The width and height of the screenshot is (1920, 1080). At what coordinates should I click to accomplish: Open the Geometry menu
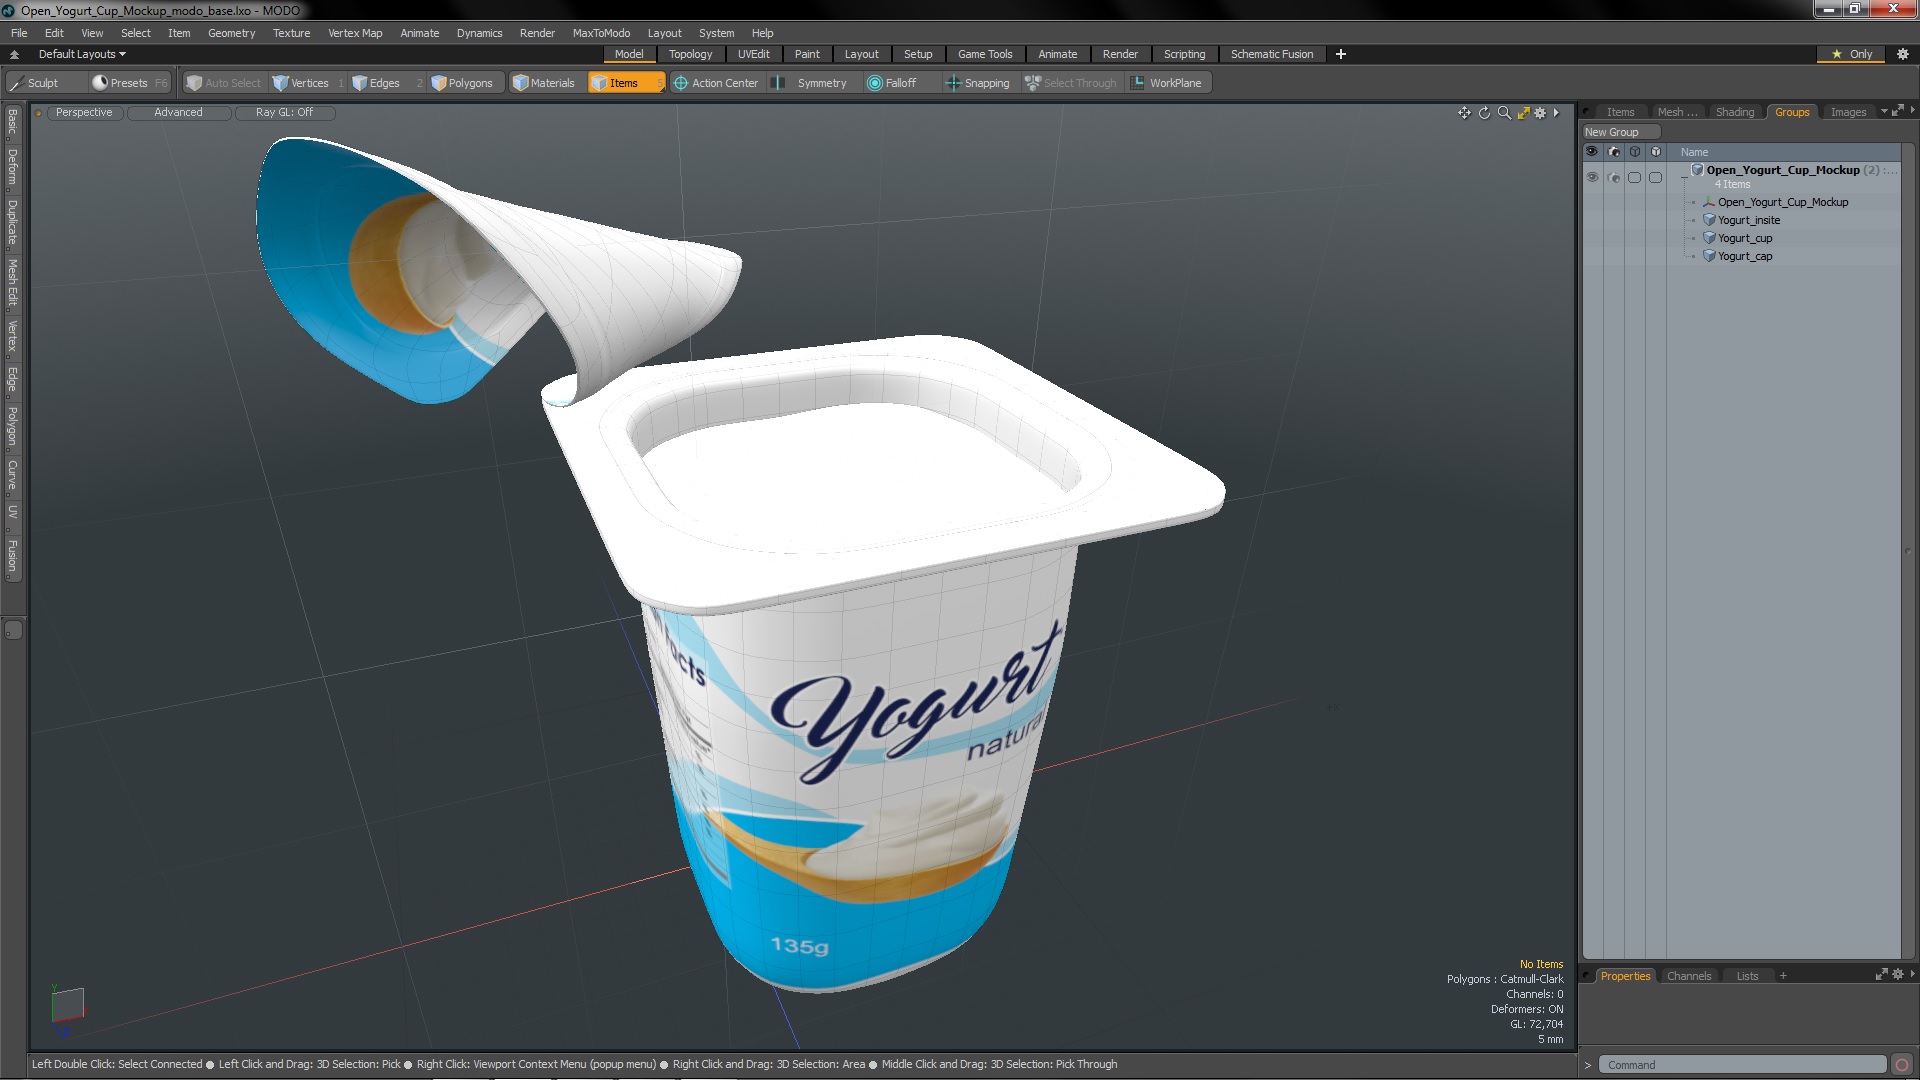coord(231,33)
